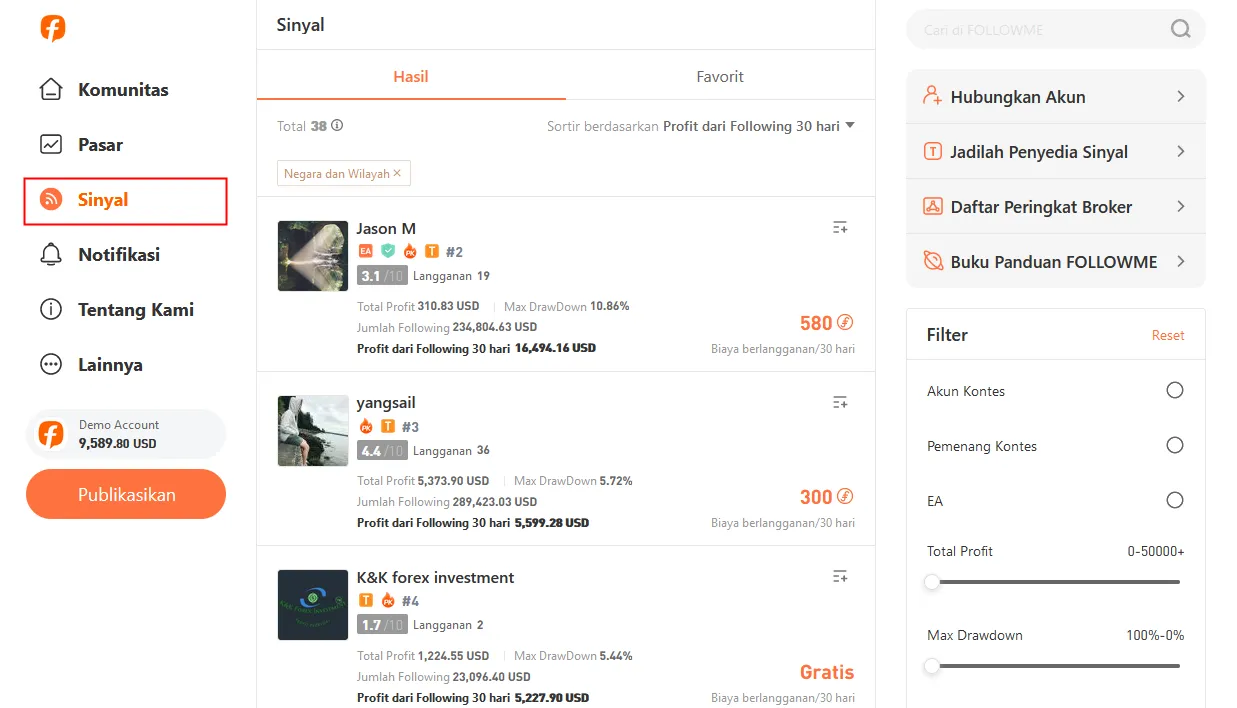Click the Demo Account balance chip
The width and height of the screenshot is (1237, 708).
tap(126, 434)
